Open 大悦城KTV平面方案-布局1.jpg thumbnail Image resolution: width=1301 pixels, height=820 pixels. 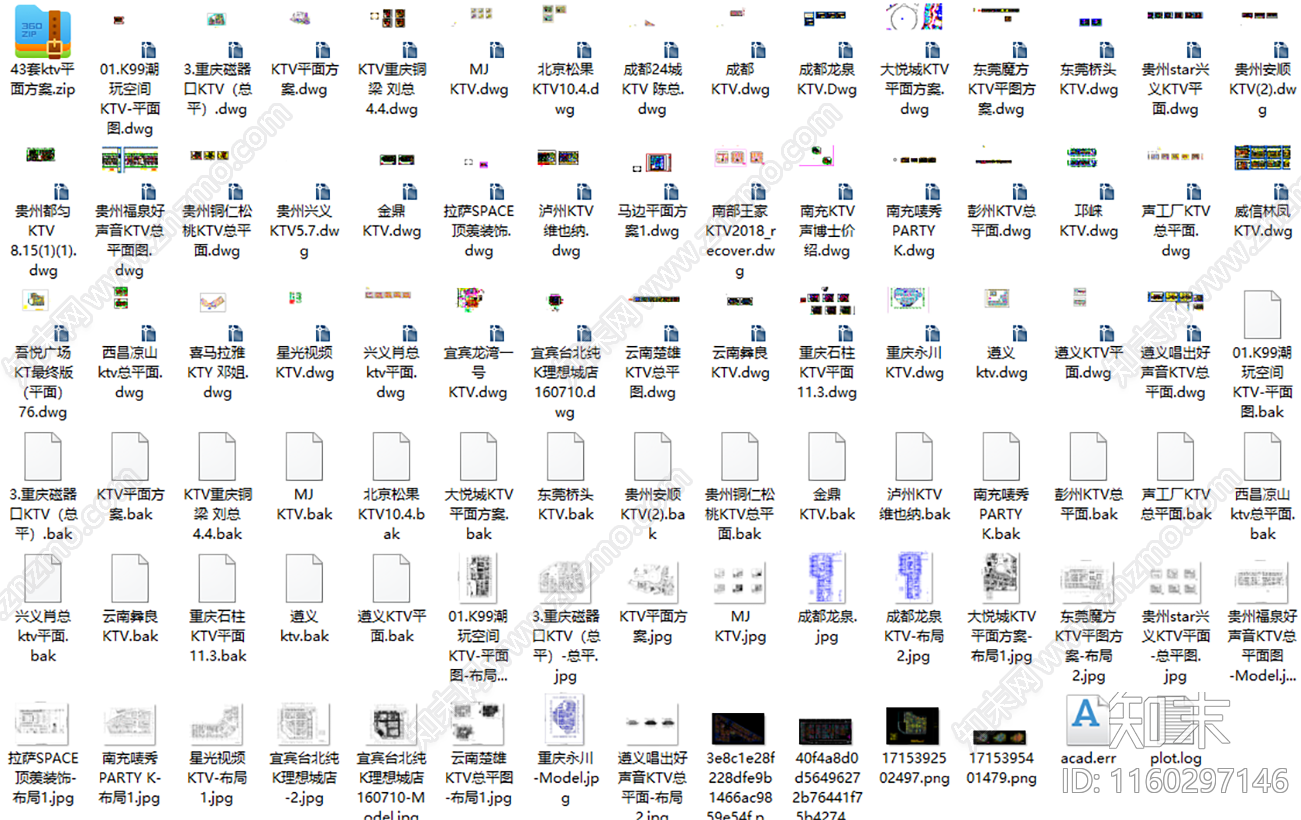point(1001,578)
